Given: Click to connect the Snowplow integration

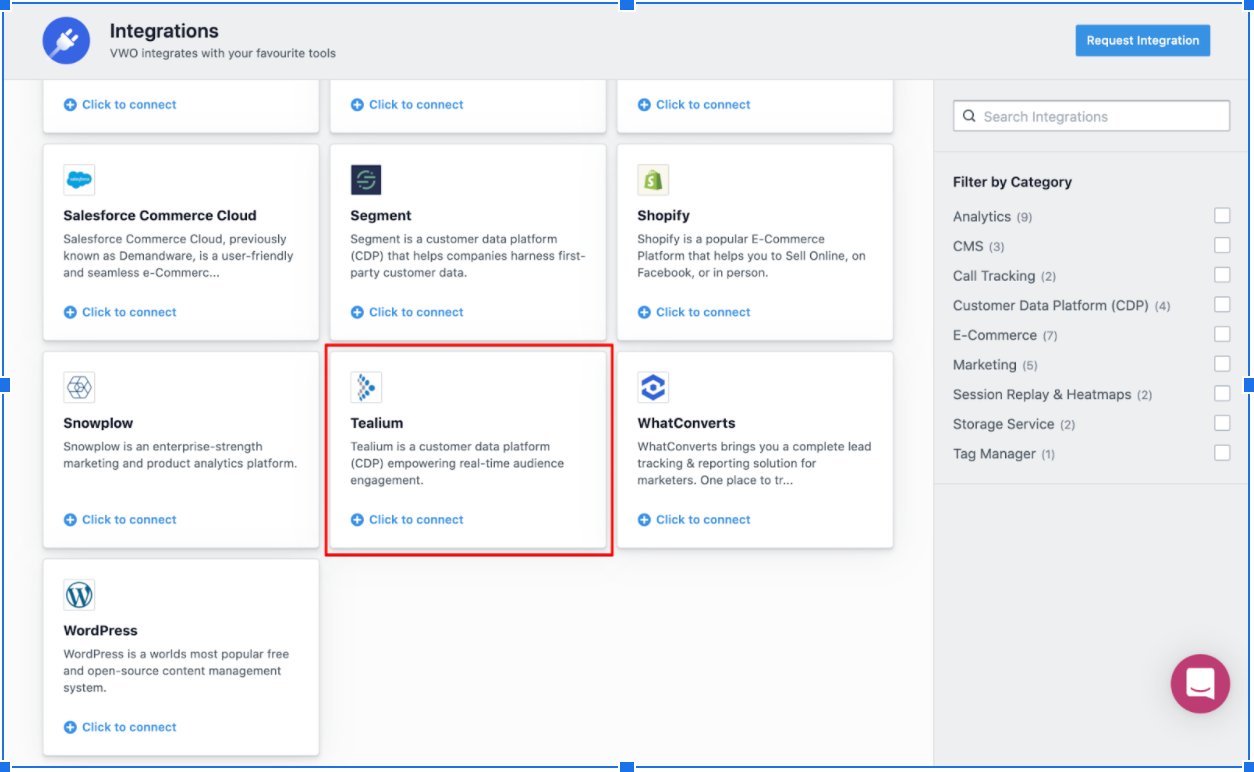Looking at the screenshot, I should [120, 520].
